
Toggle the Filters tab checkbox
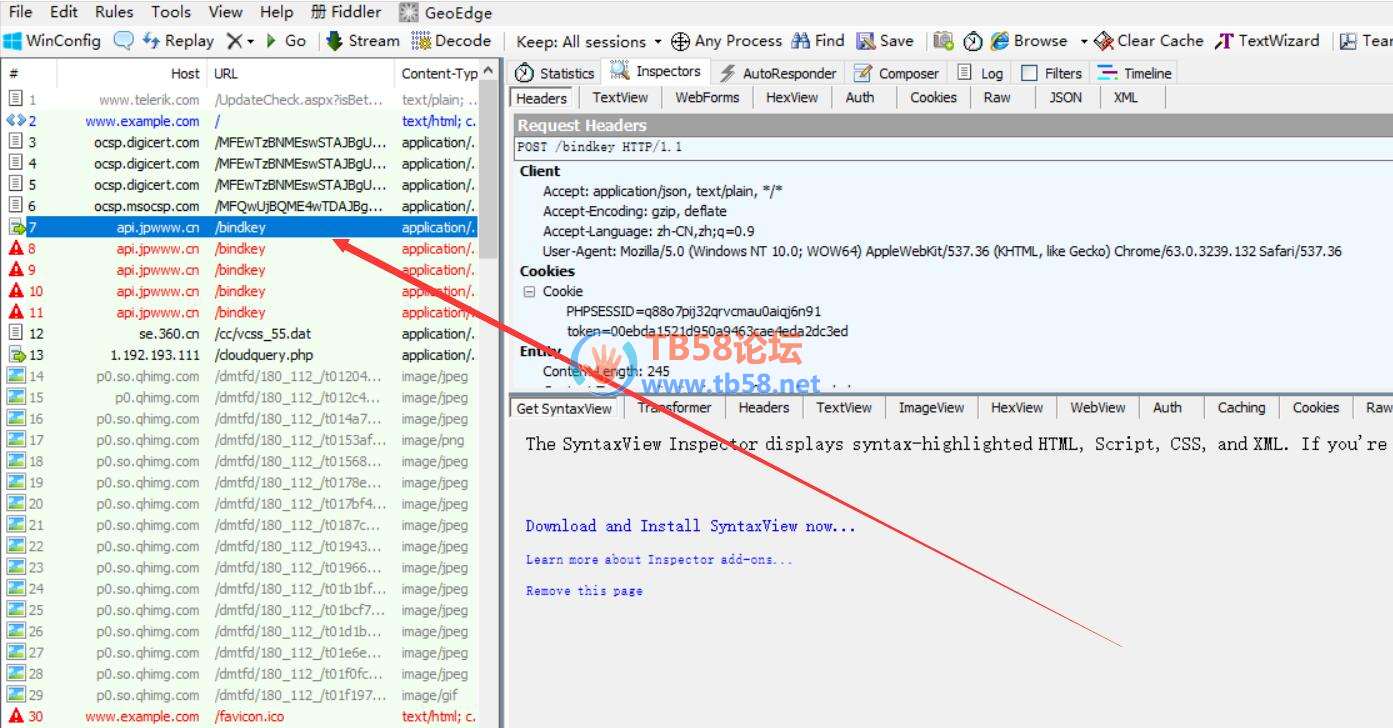pos(1029,73)
